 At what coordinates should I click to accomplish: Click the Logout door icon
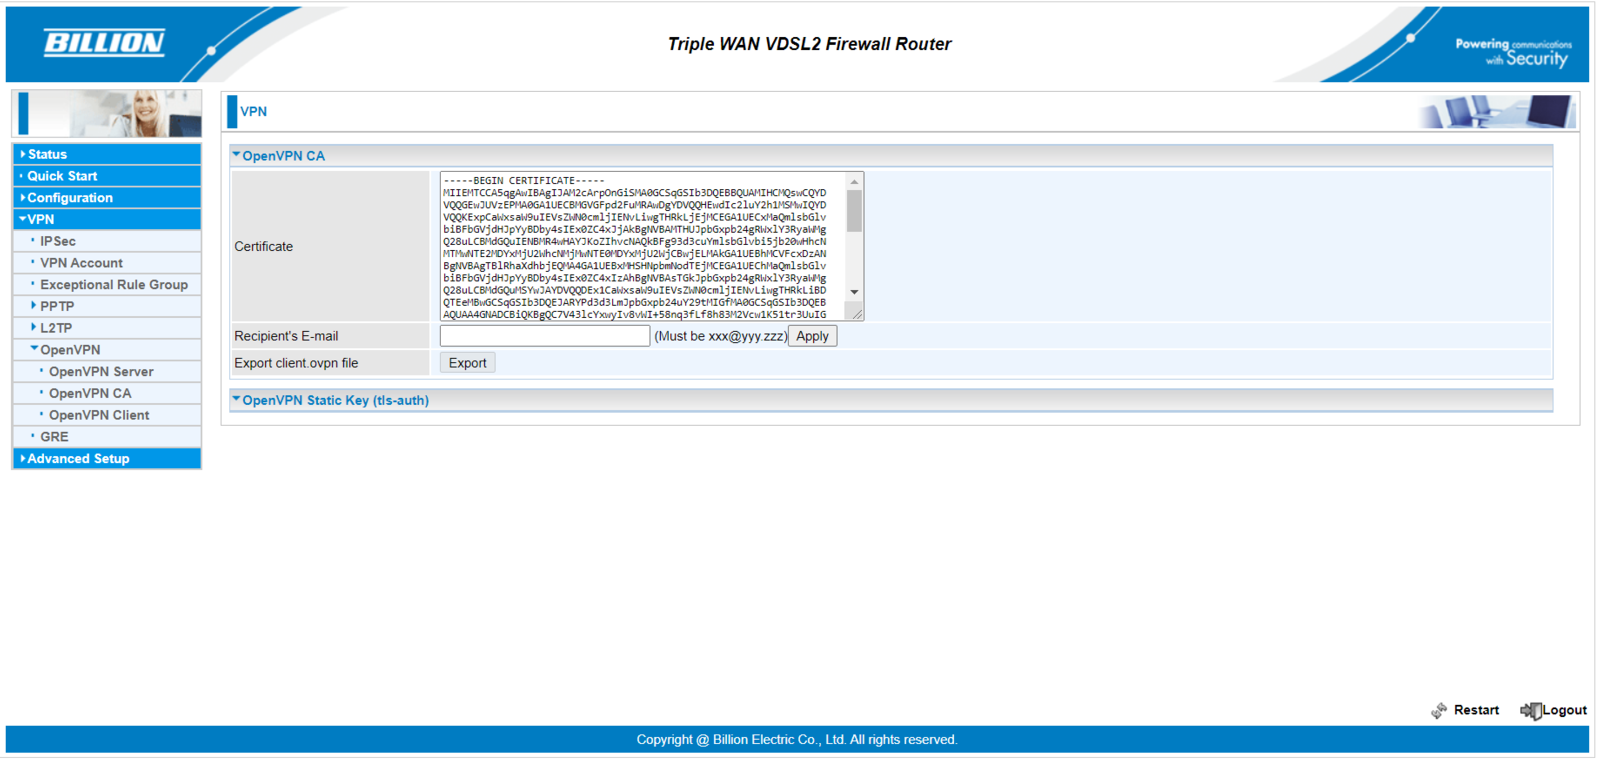coord(1530,710)
